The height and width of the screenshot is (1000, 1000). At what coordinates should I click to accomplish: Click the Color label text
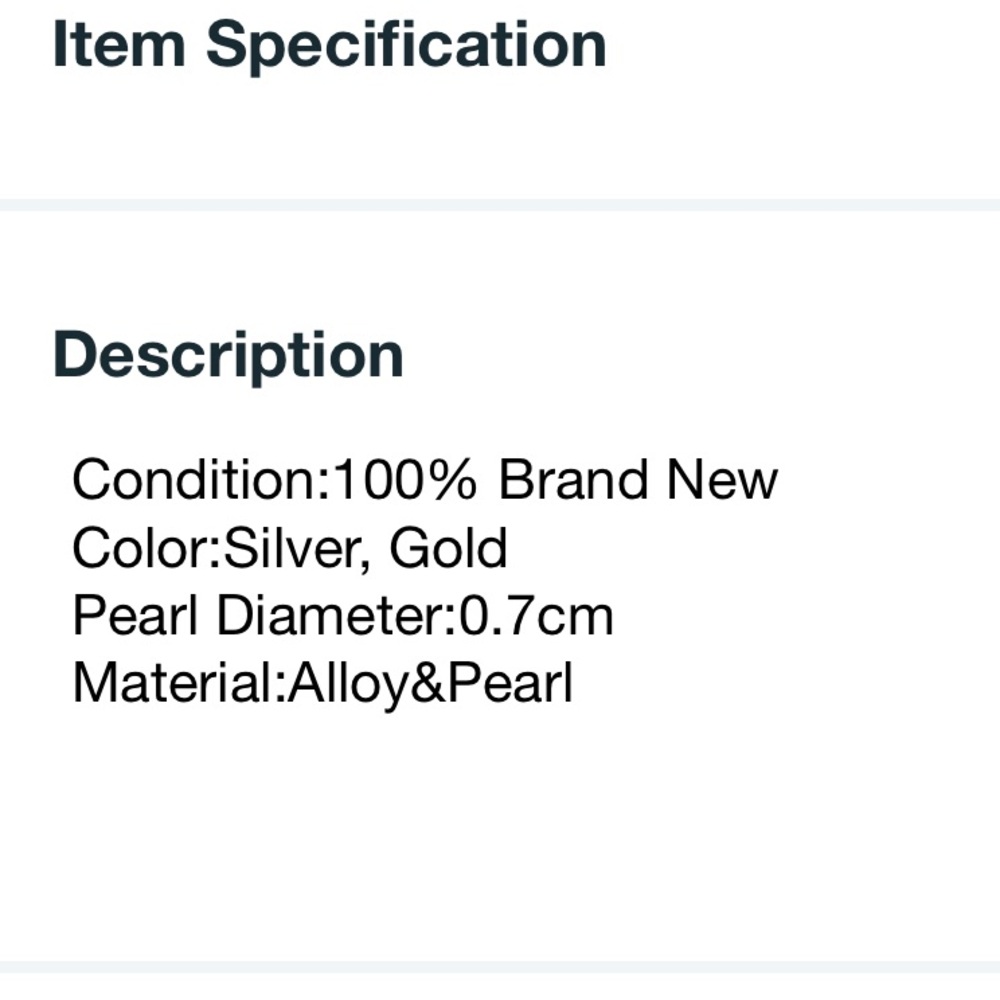click(x=141, y=548)
